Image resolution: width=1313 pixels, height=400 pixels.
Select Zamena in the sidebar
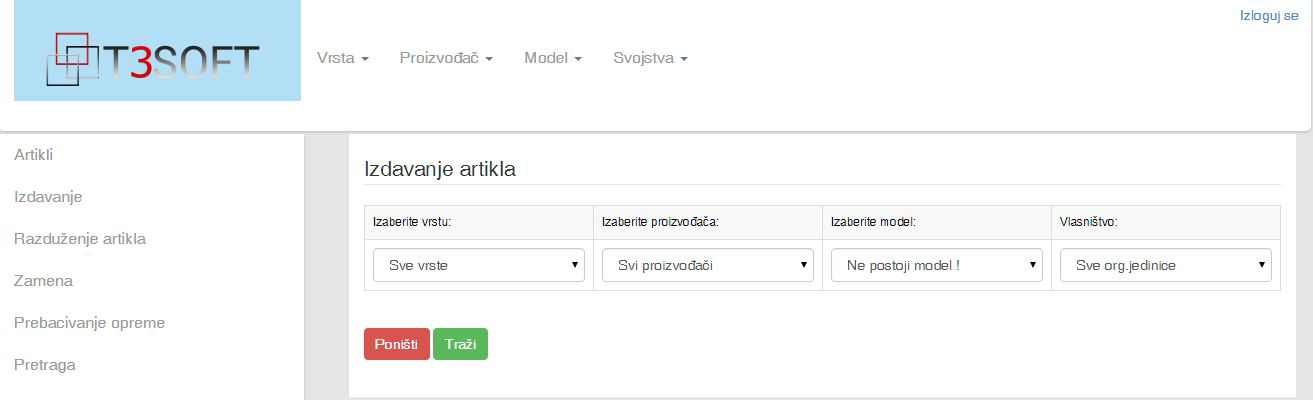coord(43,281)
